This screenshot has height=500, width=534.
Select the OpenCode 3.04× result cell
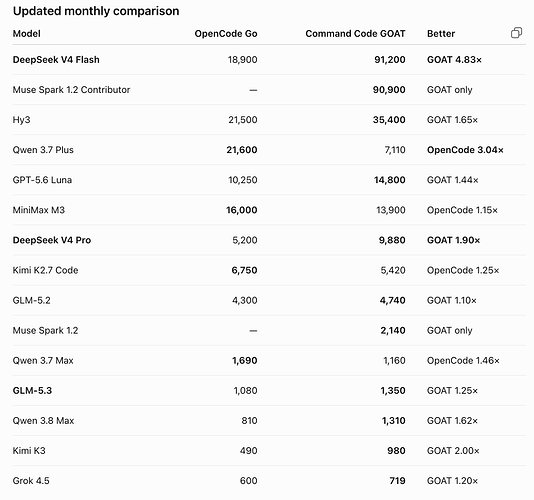(x=465, y=150)
